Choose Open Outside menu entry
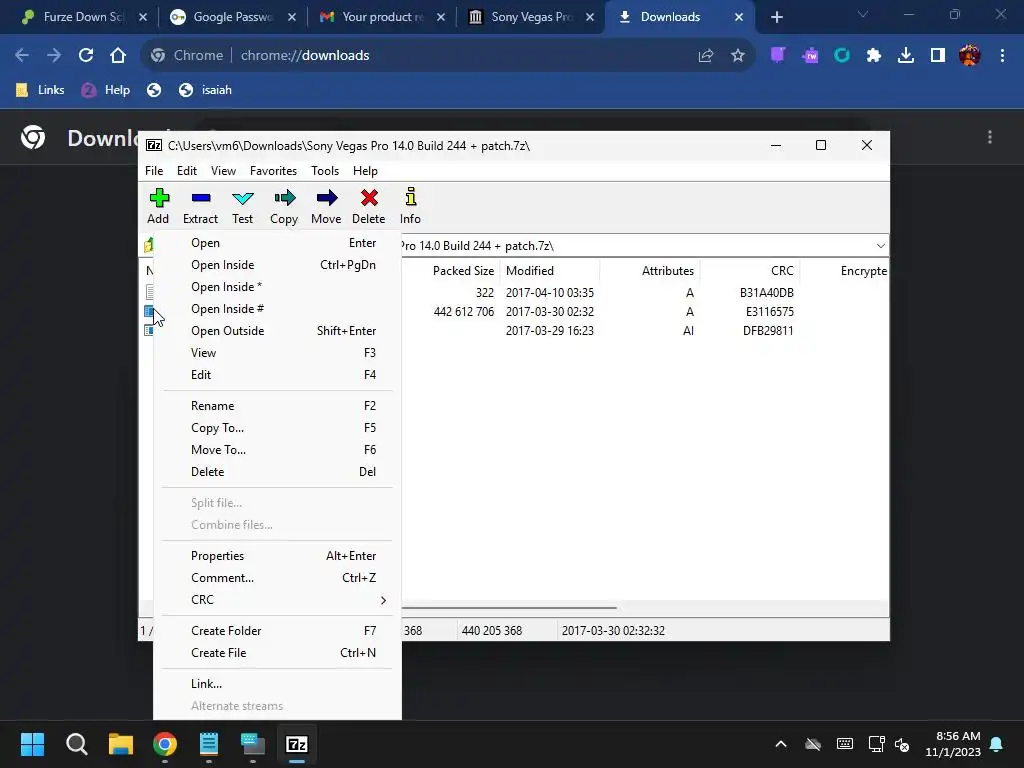The height and width of the screenshot is (768, 1024). 278,331
